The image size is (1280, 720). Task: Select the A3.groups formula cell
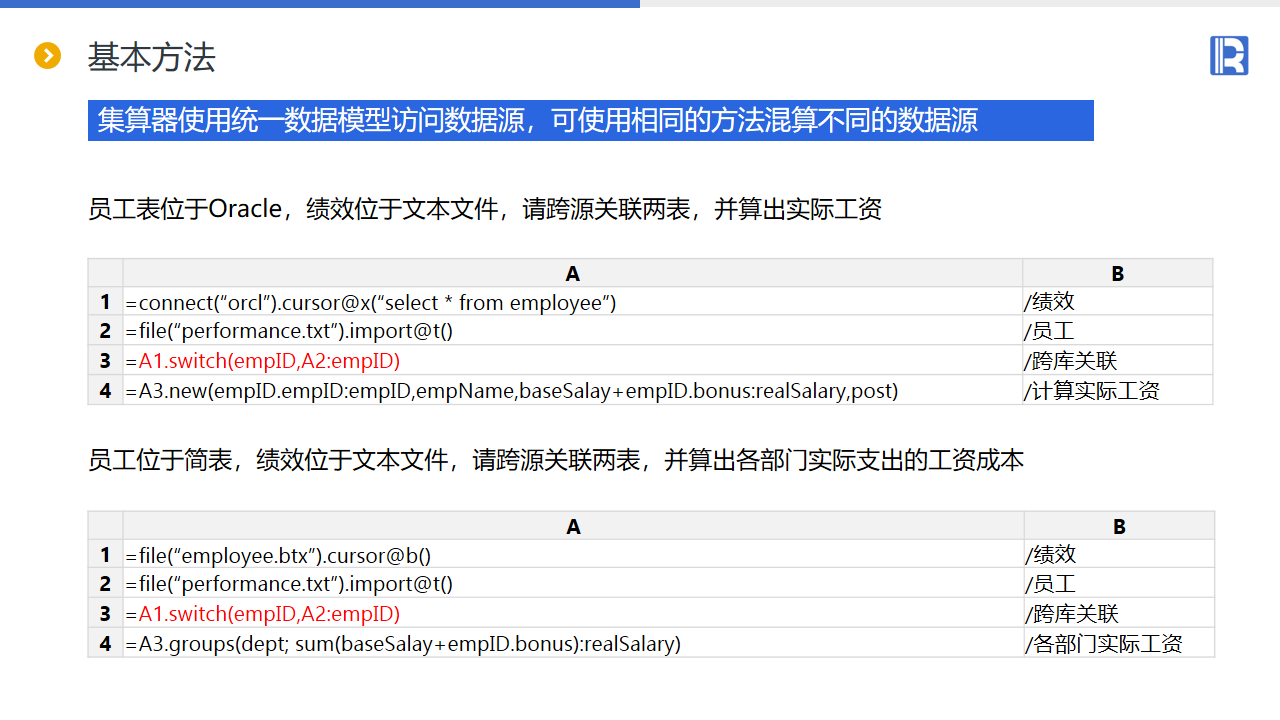(x=574, y=643)
